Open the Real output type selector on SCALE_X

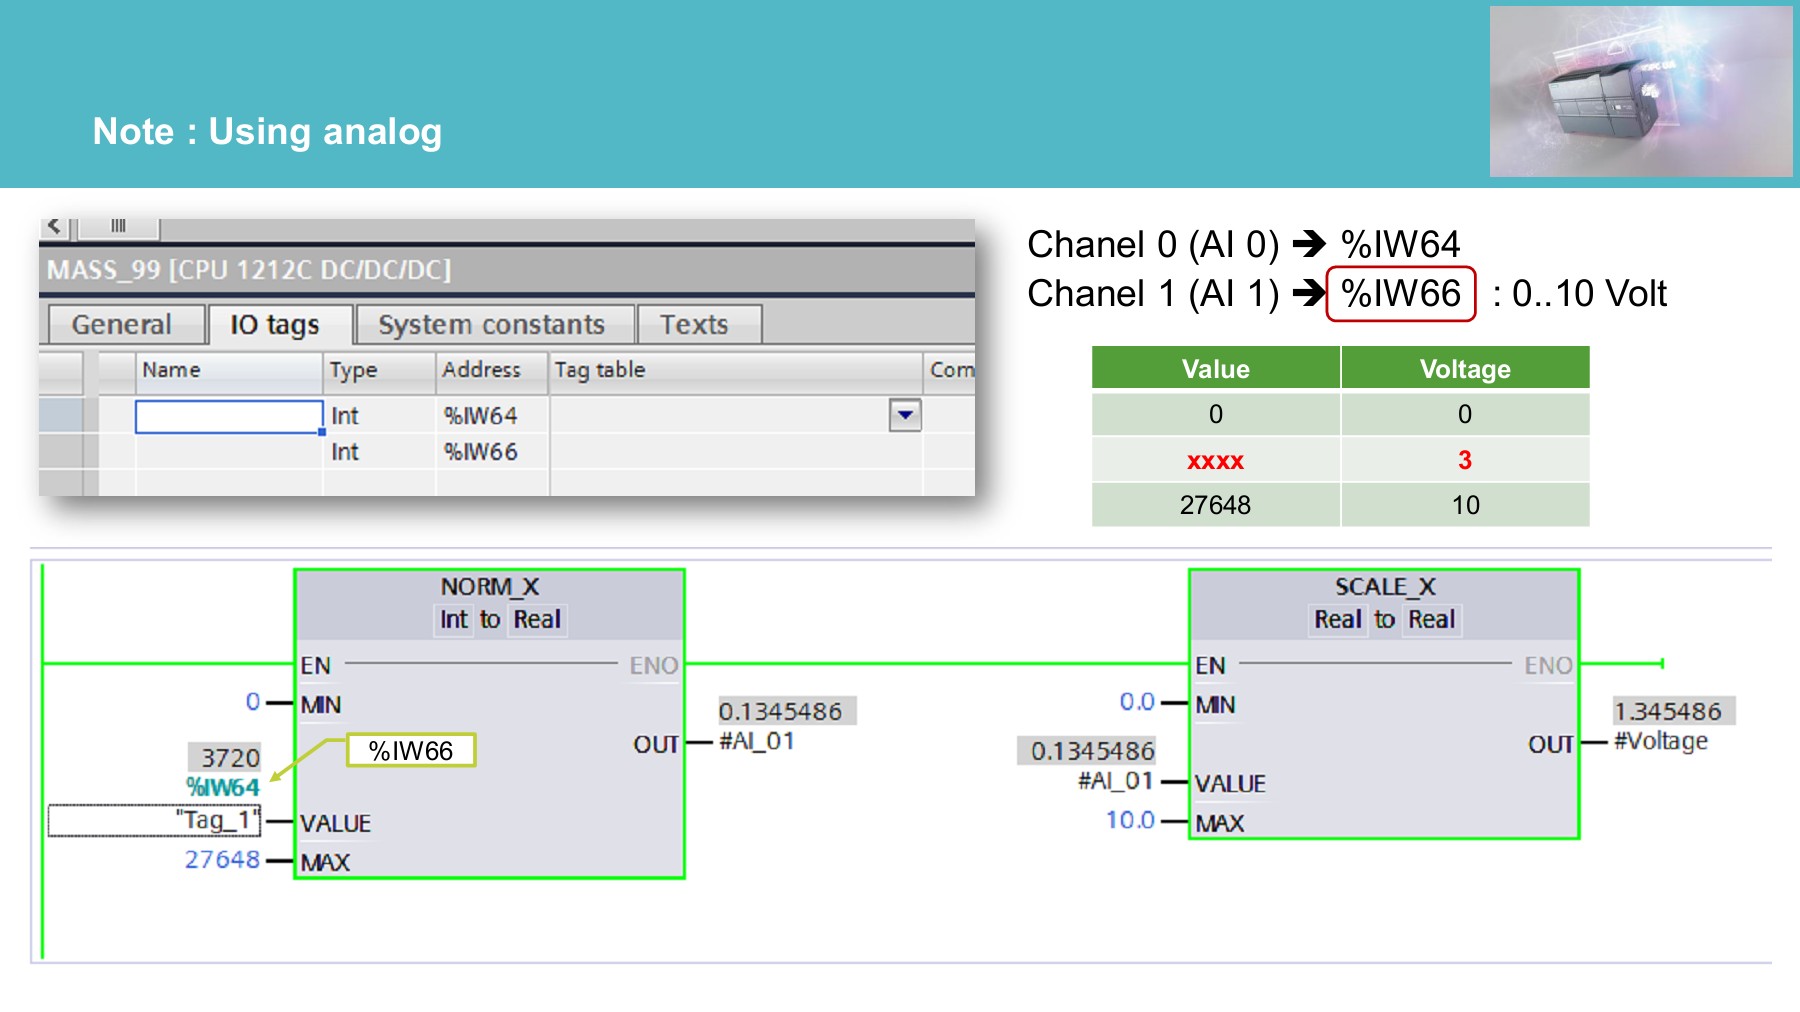tap(1430, 620)
